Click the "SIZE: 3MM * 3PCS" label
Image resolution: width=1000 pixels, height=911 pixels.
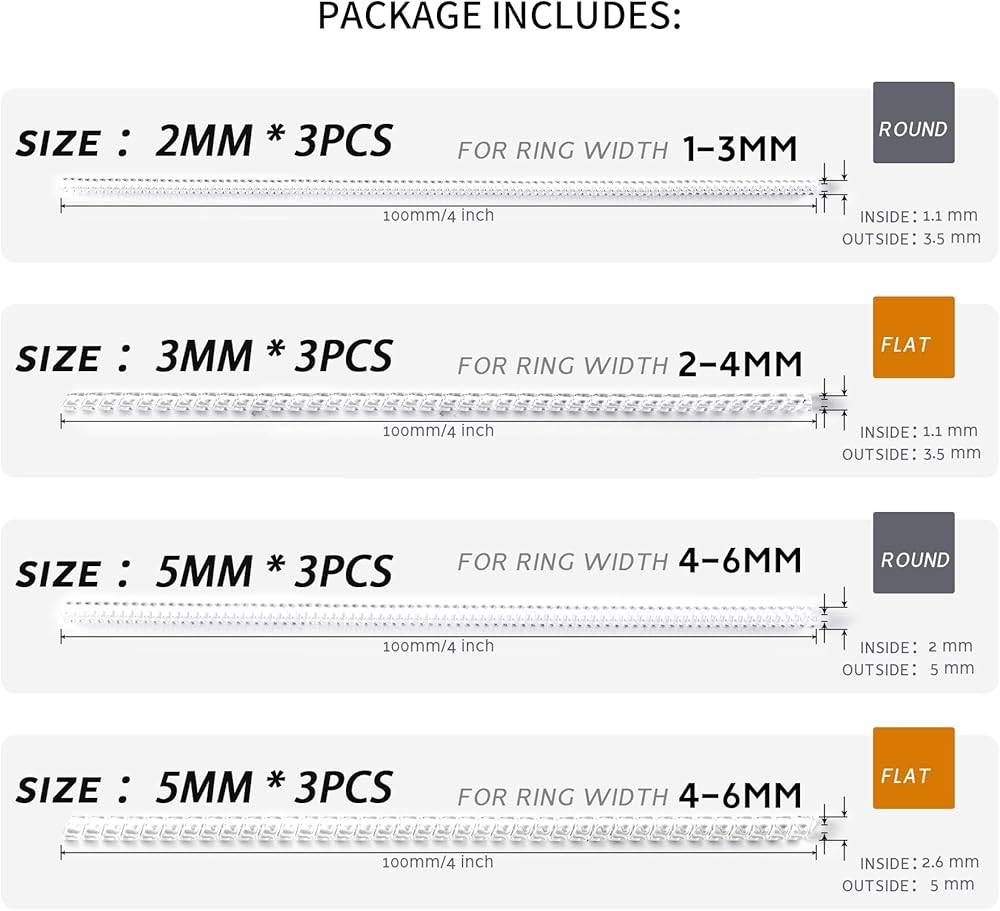coord(204,357)
